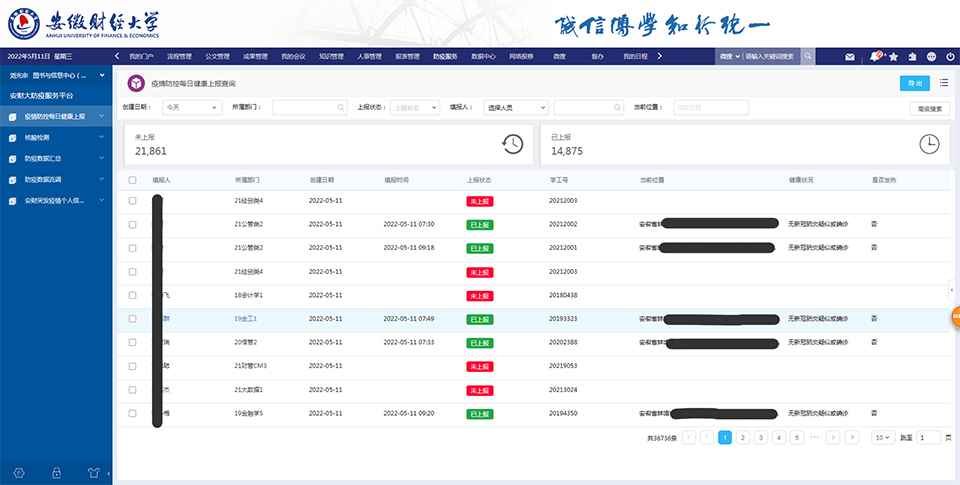Tick the select-all checkbox in table header

click(x=132, y=180)
